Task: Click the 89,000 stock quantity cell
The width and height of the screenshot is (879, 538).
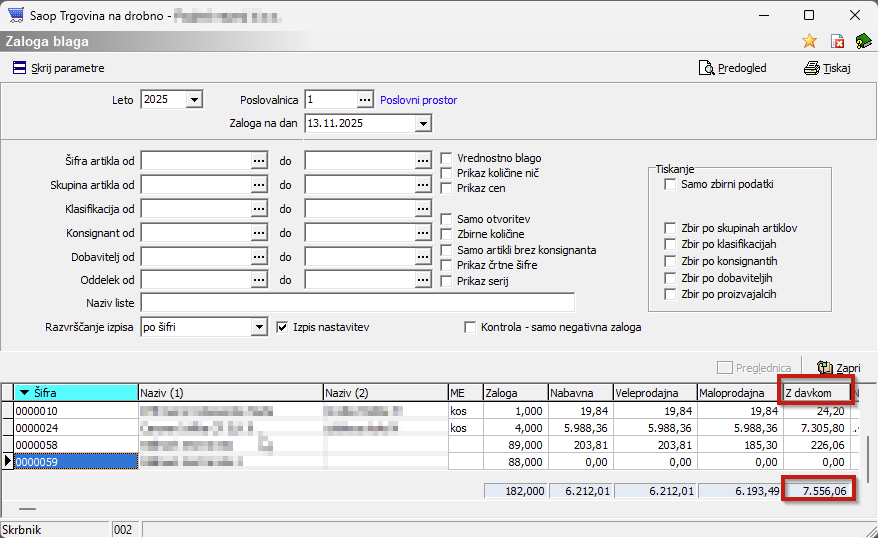Action: [x=515, y=445]
